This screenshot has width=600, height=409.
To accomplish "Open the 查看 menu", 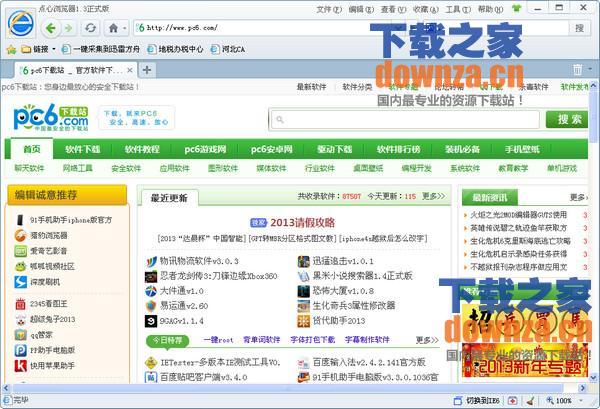I will click(393, 9).
